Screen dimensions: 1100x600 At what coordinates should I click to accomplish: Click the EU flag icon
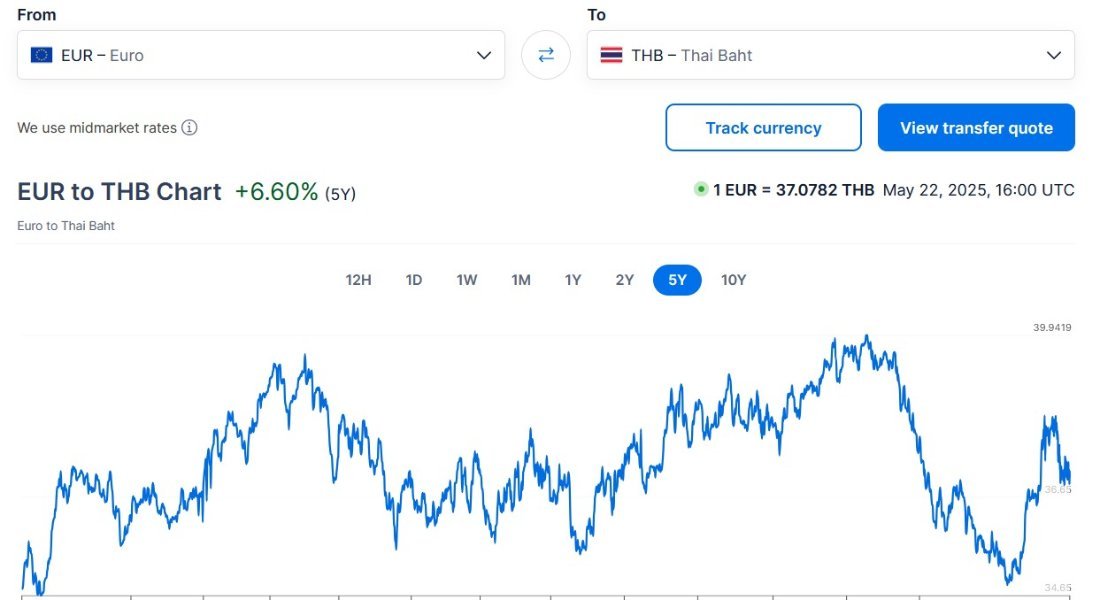click(x=41, y=55)
